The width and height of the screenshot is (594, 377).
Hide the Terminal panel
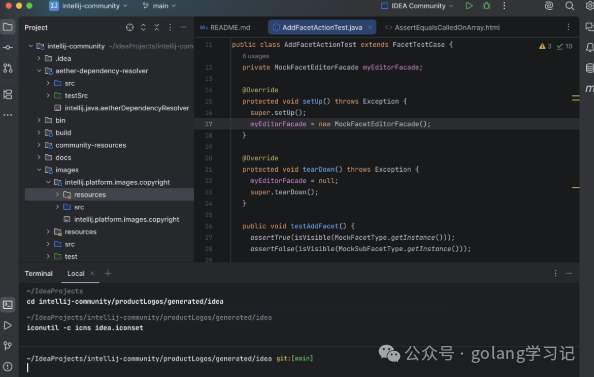tap(569, 273)
